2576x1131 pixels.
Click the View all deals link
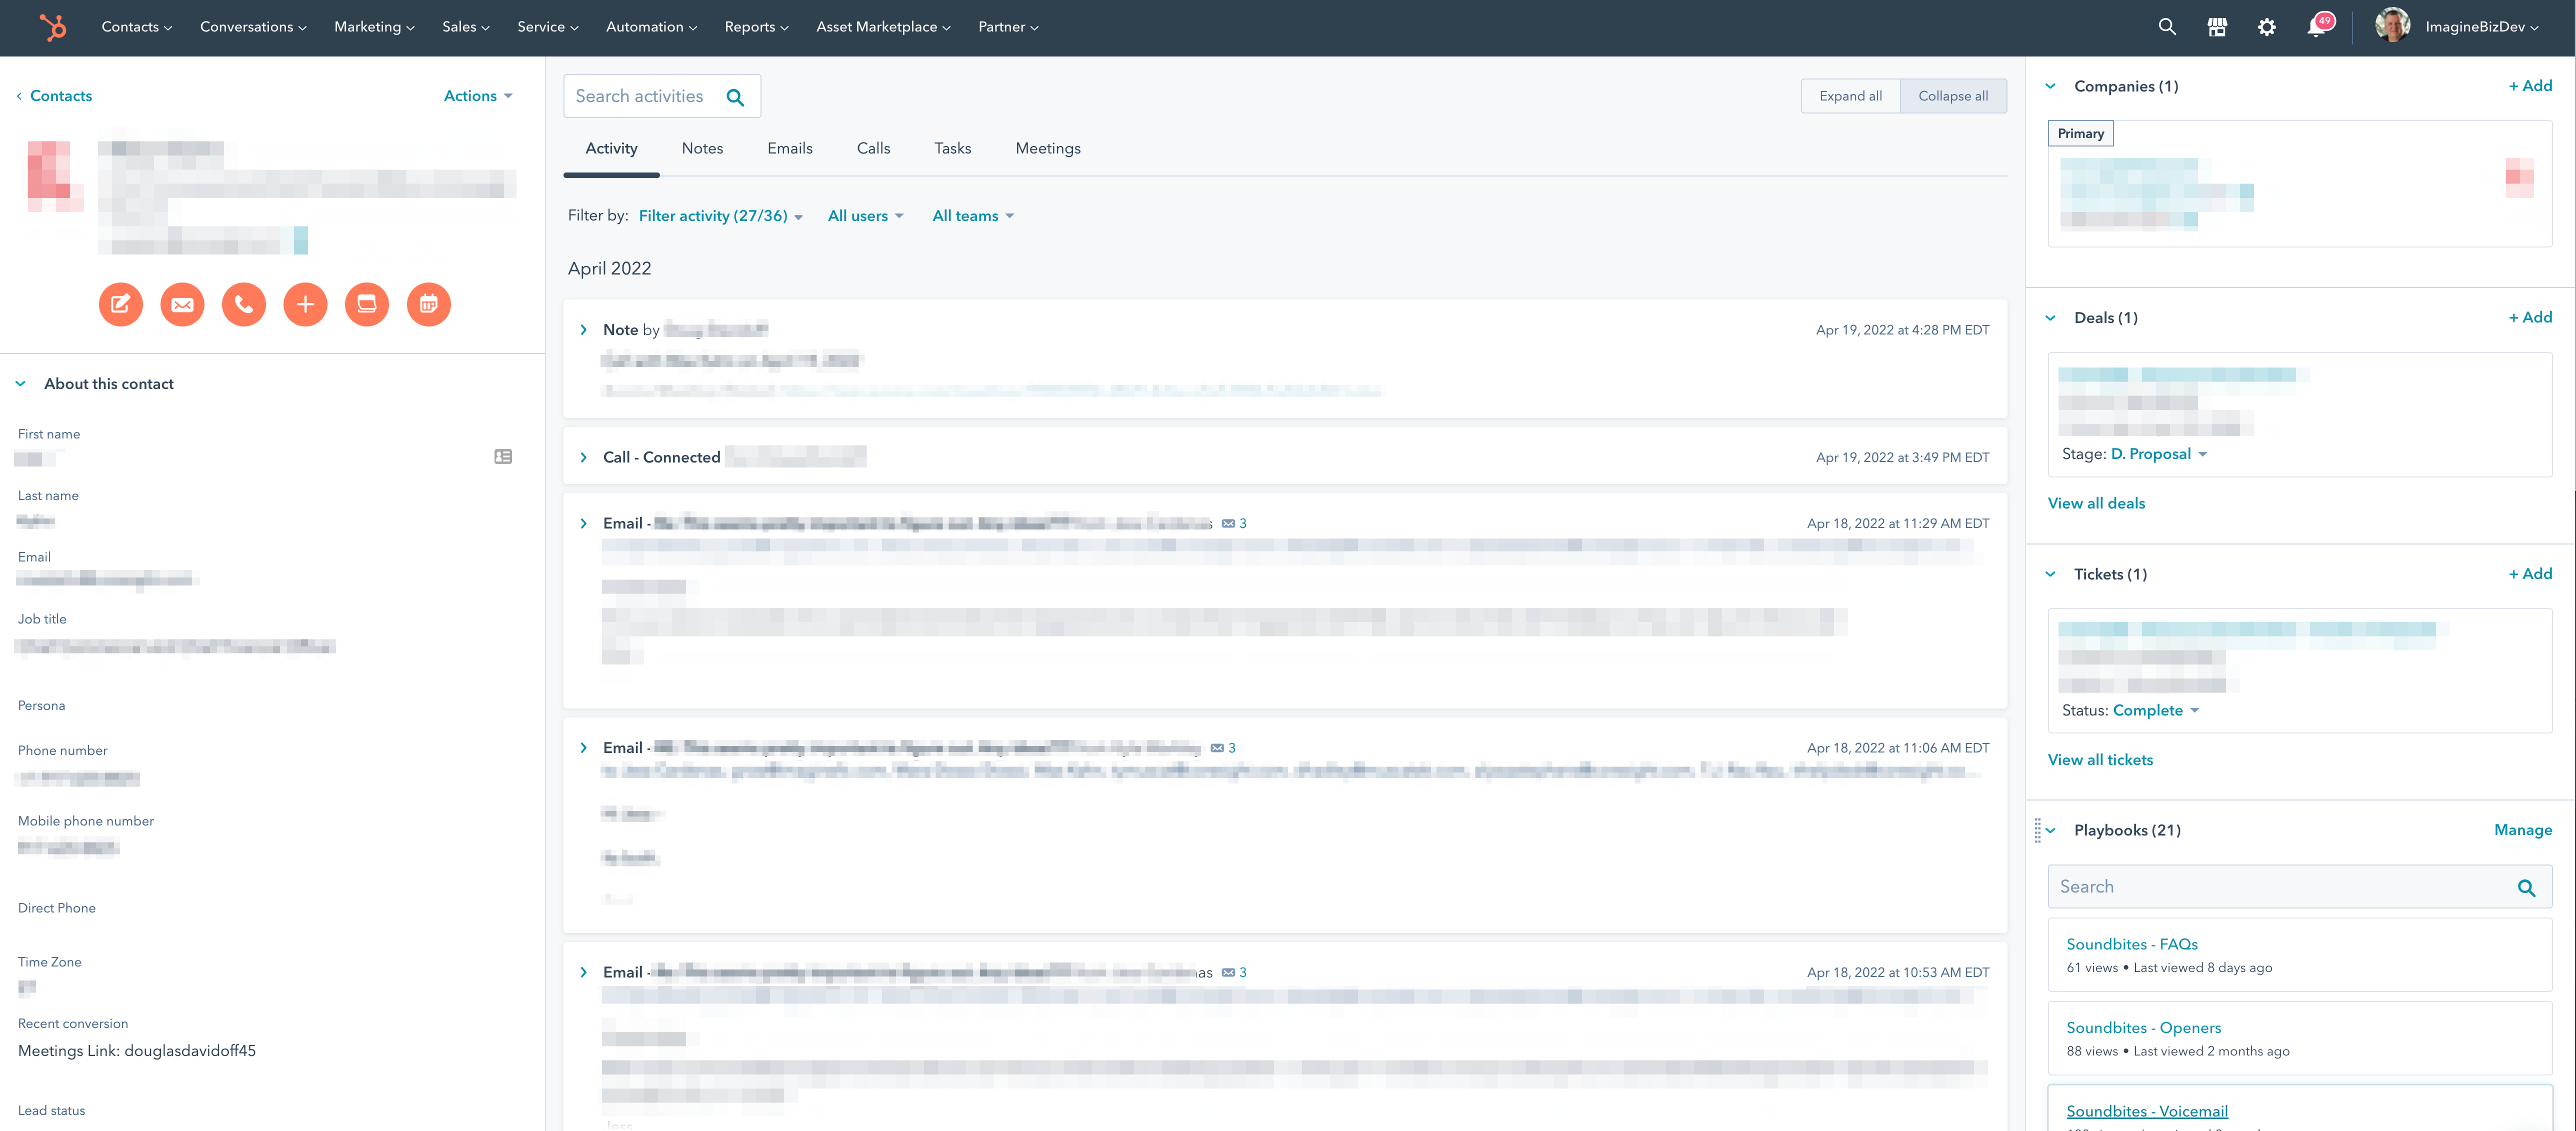point(2096,503)
